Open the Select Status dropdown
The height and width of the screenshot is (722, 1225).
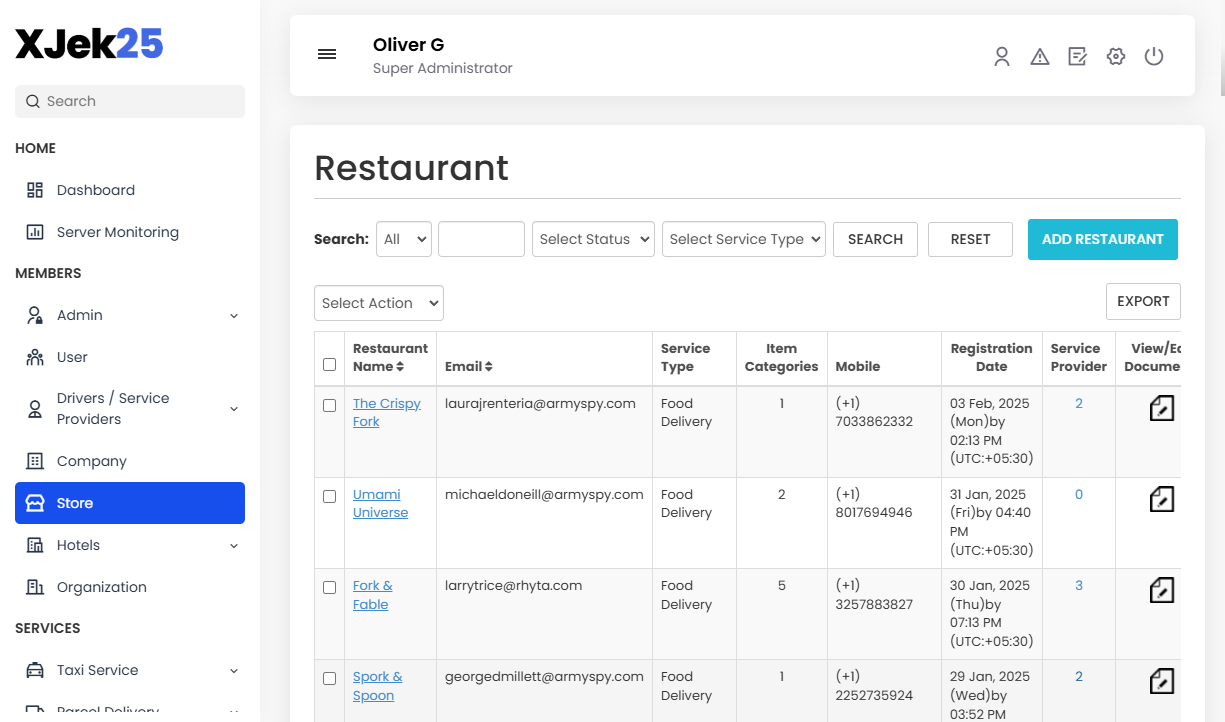coord(593,239)
